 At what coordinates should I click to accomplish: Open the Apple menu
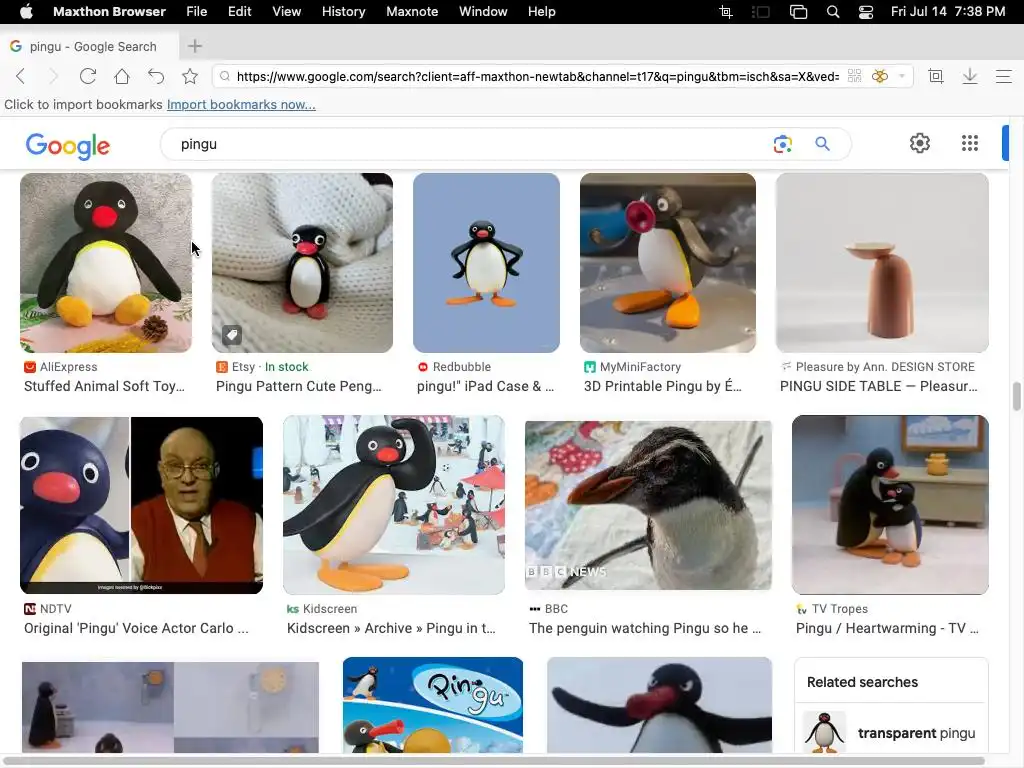click(x=26, y=12)
